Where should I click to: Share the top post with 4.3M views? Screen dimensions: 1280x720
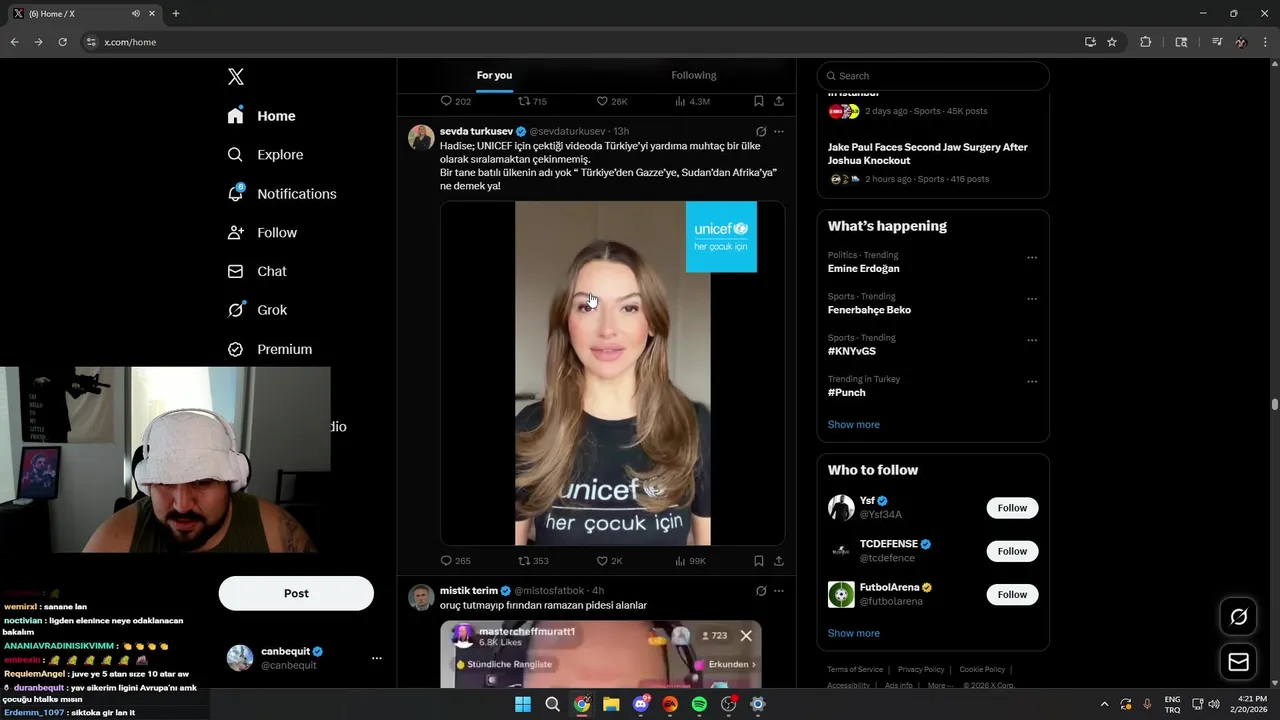pos(779,101)
